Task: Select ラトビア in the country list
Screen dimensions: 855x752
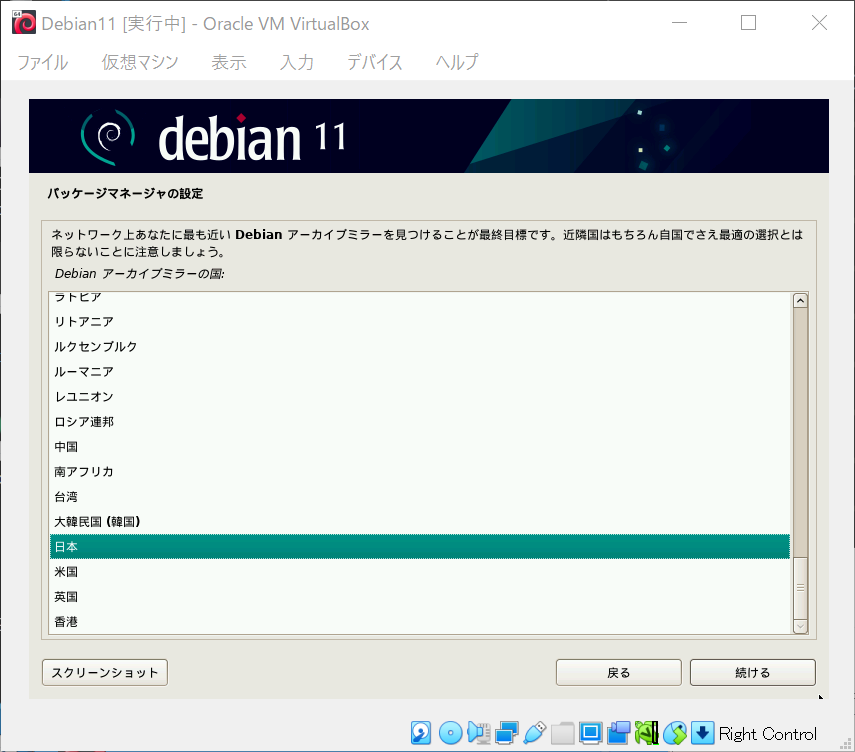Action: click(x=420, y=298)
